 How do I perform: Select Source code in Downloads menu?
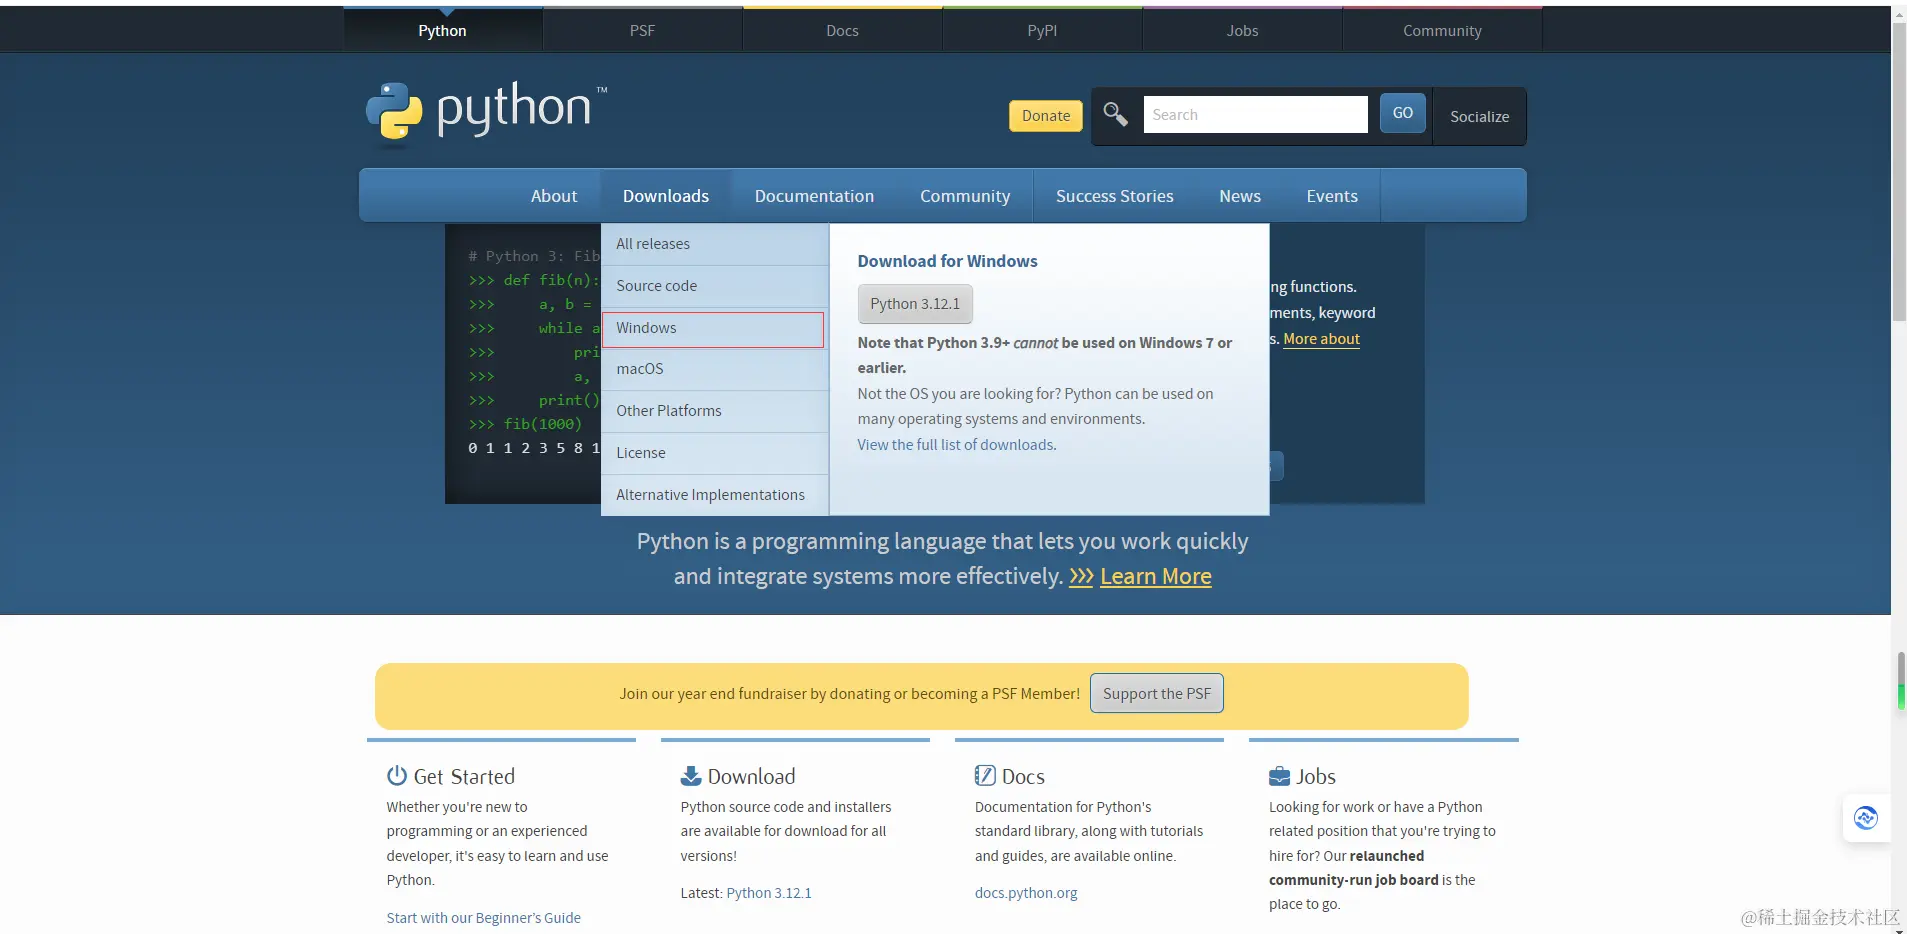coord(715,286)
